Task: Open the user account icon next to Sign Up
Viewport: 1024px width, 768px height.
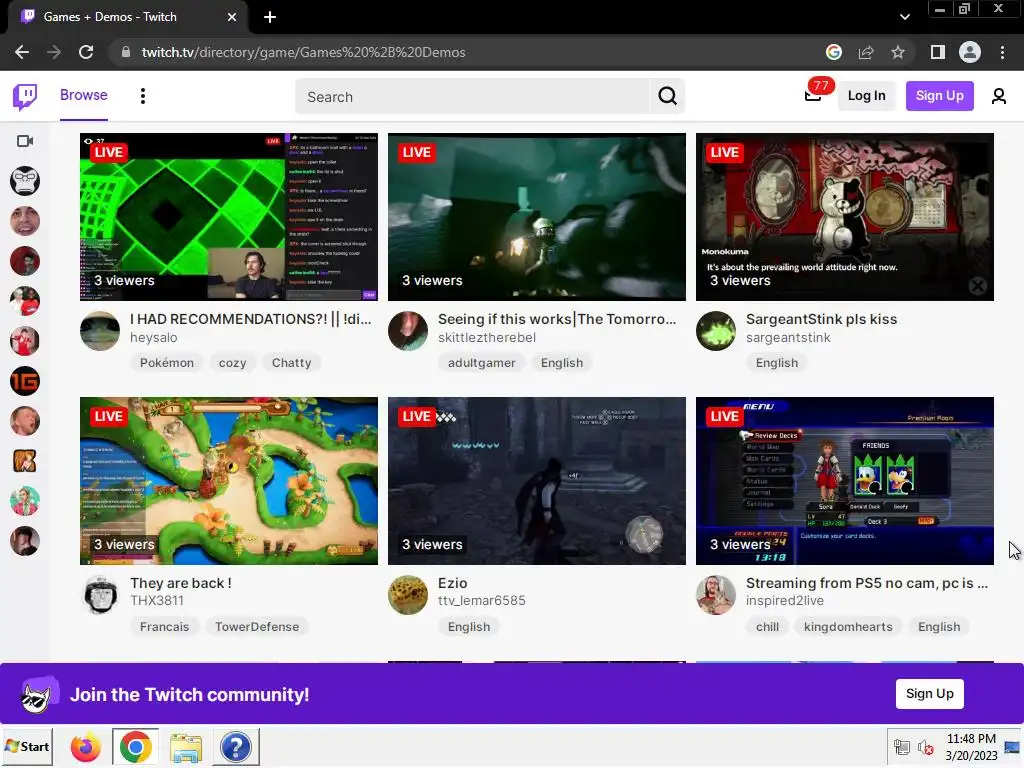Action: coord(999,96)
